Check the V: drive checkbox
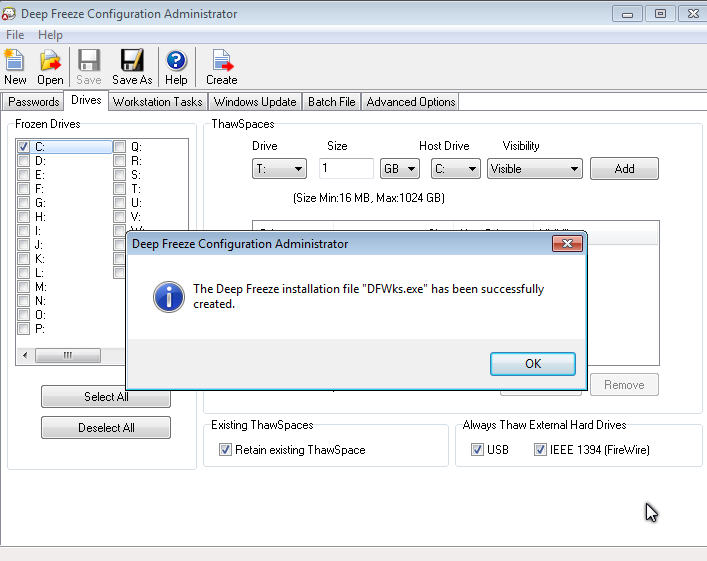 click(x=119, y=216)
